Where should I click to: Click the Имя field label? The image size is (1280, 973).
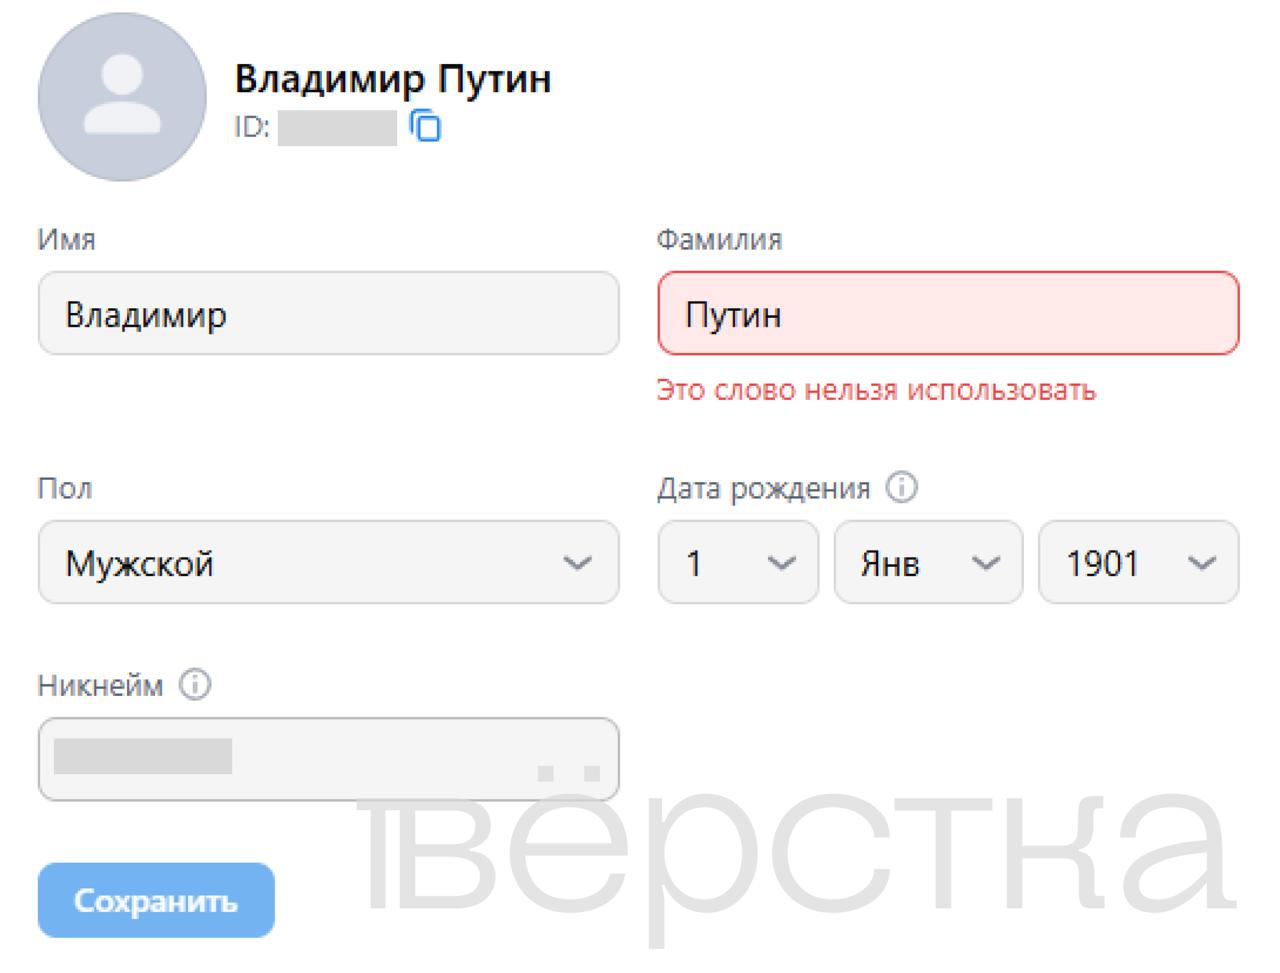[66, 240]
